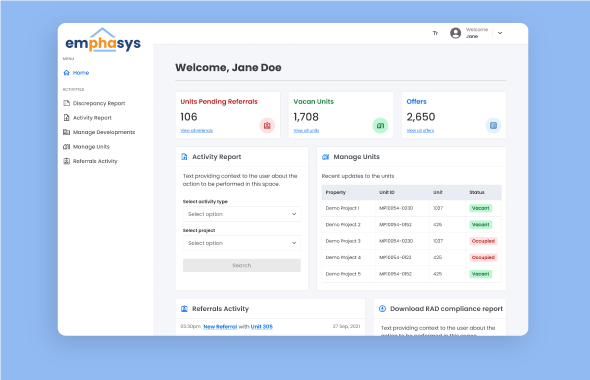Click the Tr text size icon in header

point(435,33)
